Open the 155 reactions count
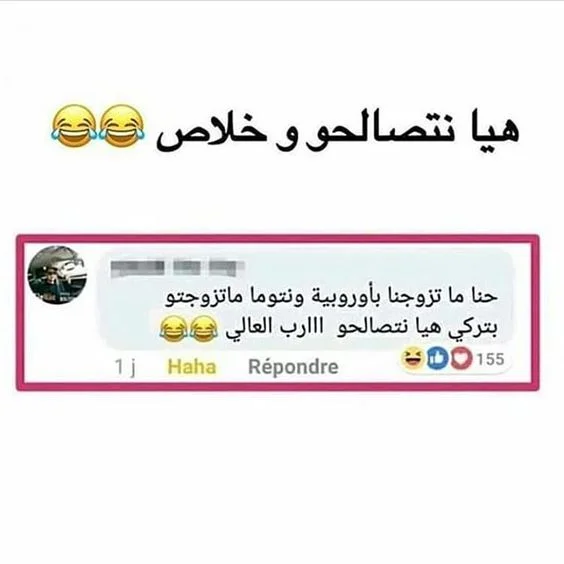 click(491, 359)
